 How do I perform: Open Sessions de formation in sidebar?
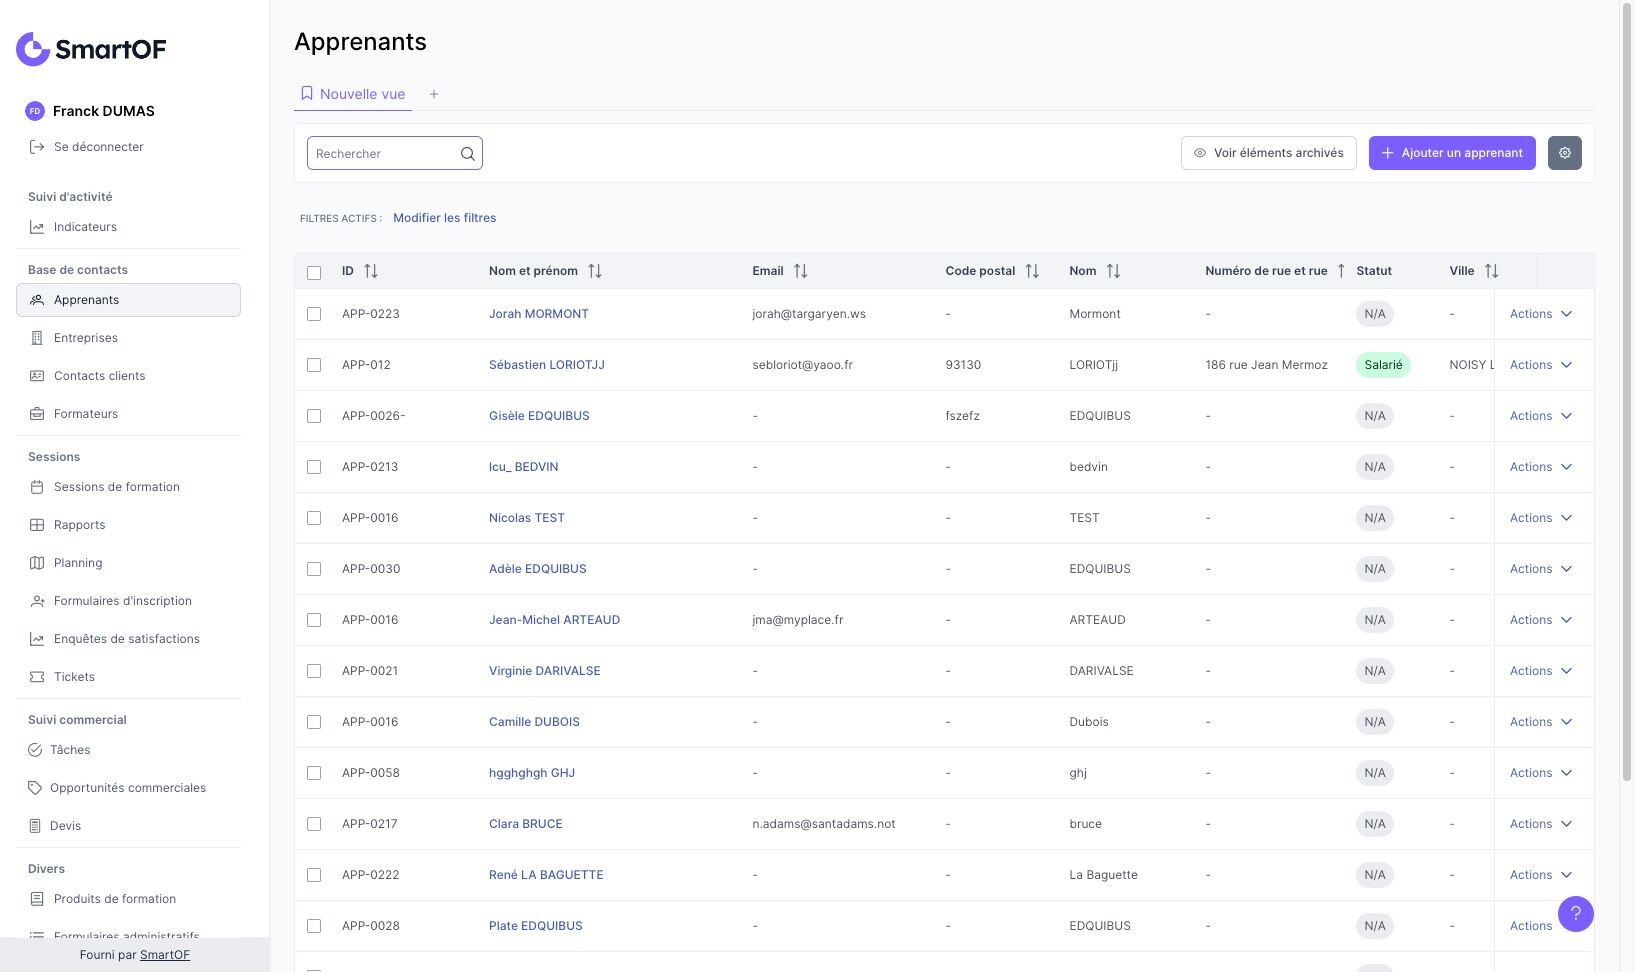[x=116, y=487]
